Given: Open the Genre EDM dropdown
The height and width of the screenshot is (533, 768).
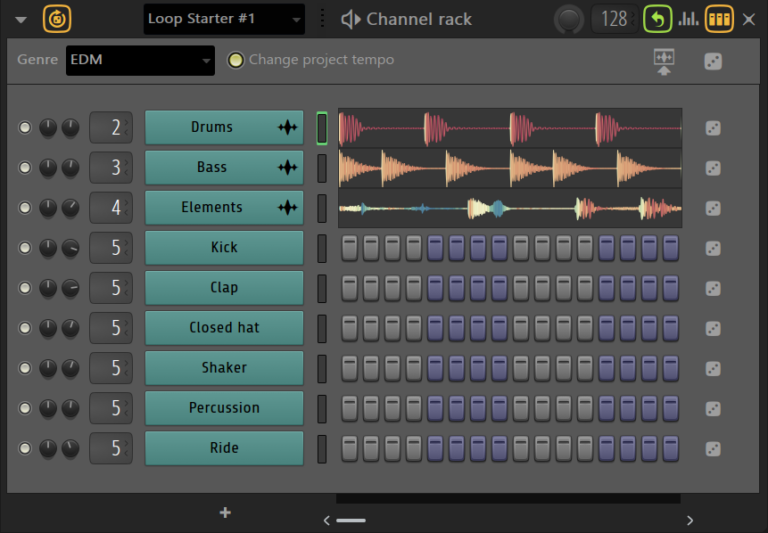Looking at the screenshot, I should tap(140, 60).
